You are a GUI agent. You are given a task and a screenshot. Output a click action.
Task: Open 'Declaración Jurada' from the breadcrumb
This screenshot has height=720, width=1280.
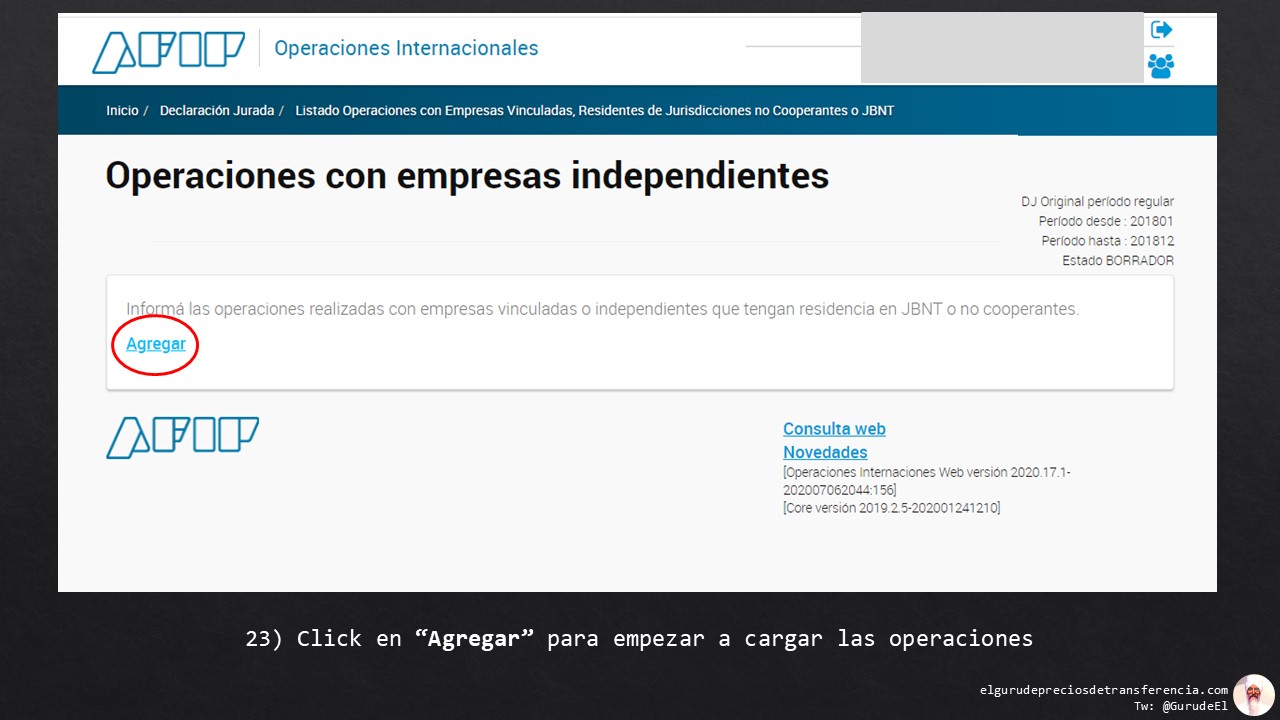217,110
